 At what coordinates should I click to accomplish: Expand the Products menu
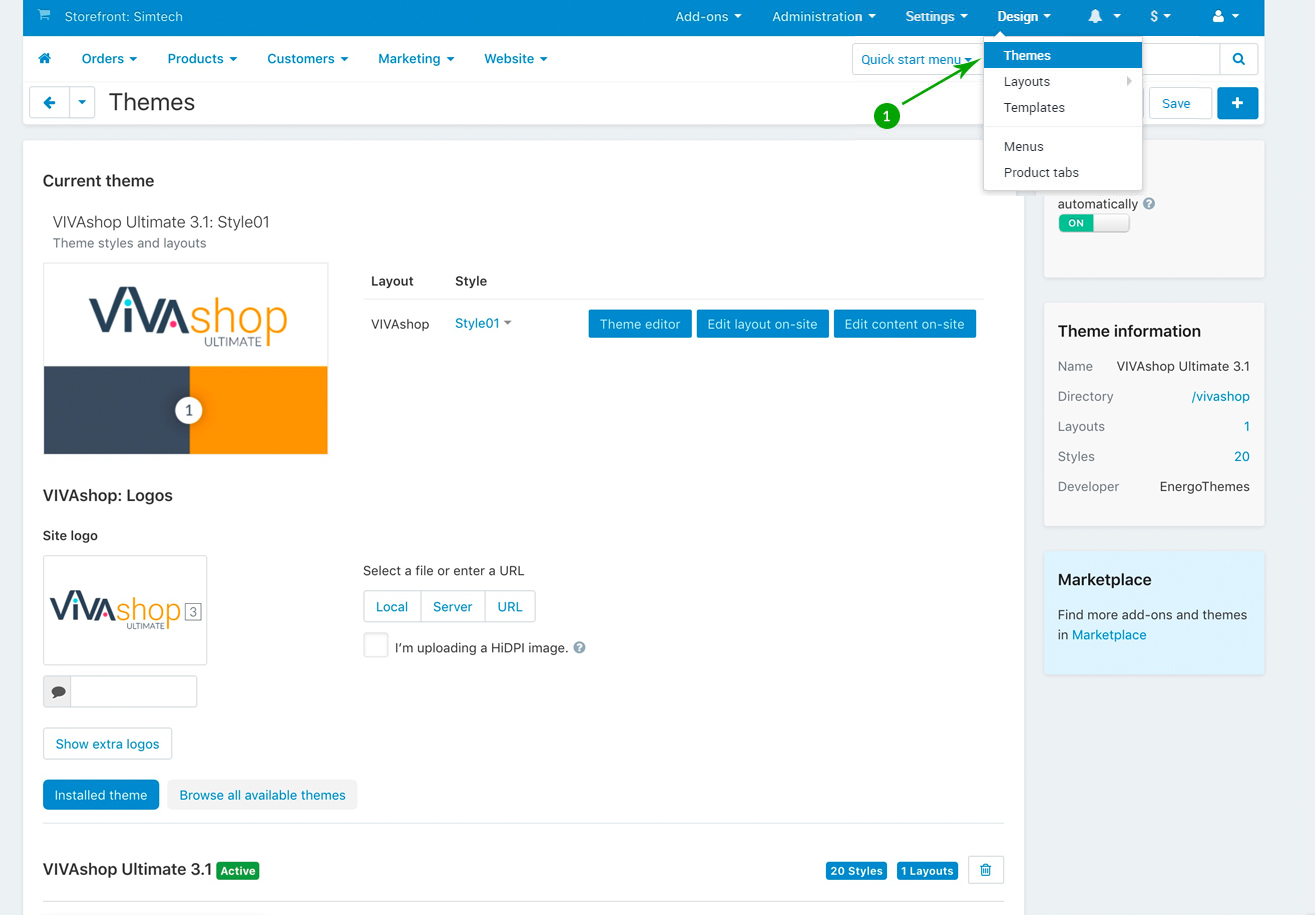(203, 59)
